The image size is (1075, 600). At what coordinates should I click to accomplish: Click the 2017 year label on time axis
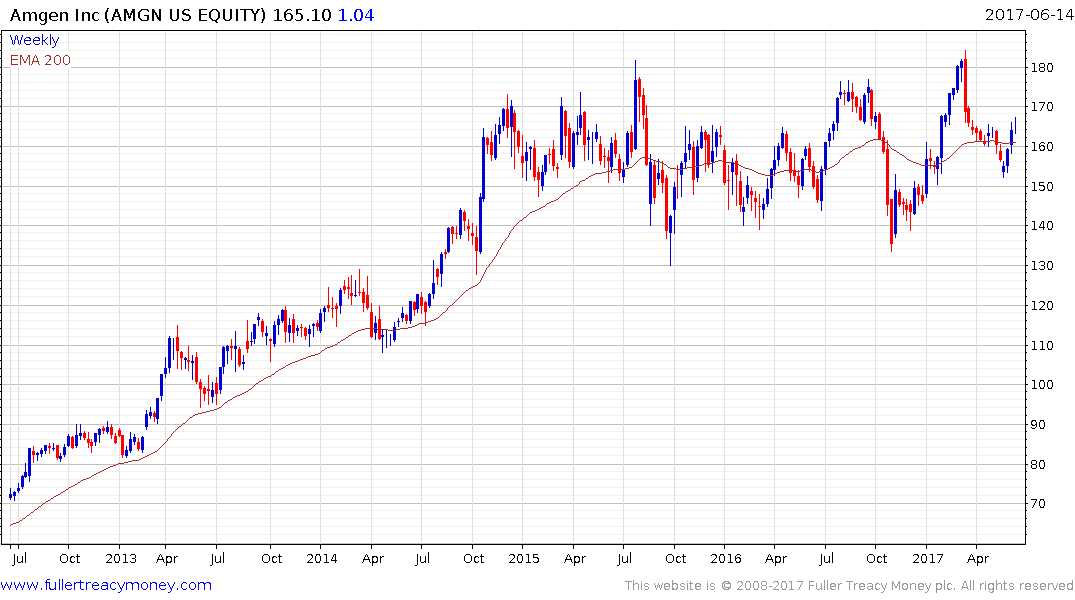point(928,558)
